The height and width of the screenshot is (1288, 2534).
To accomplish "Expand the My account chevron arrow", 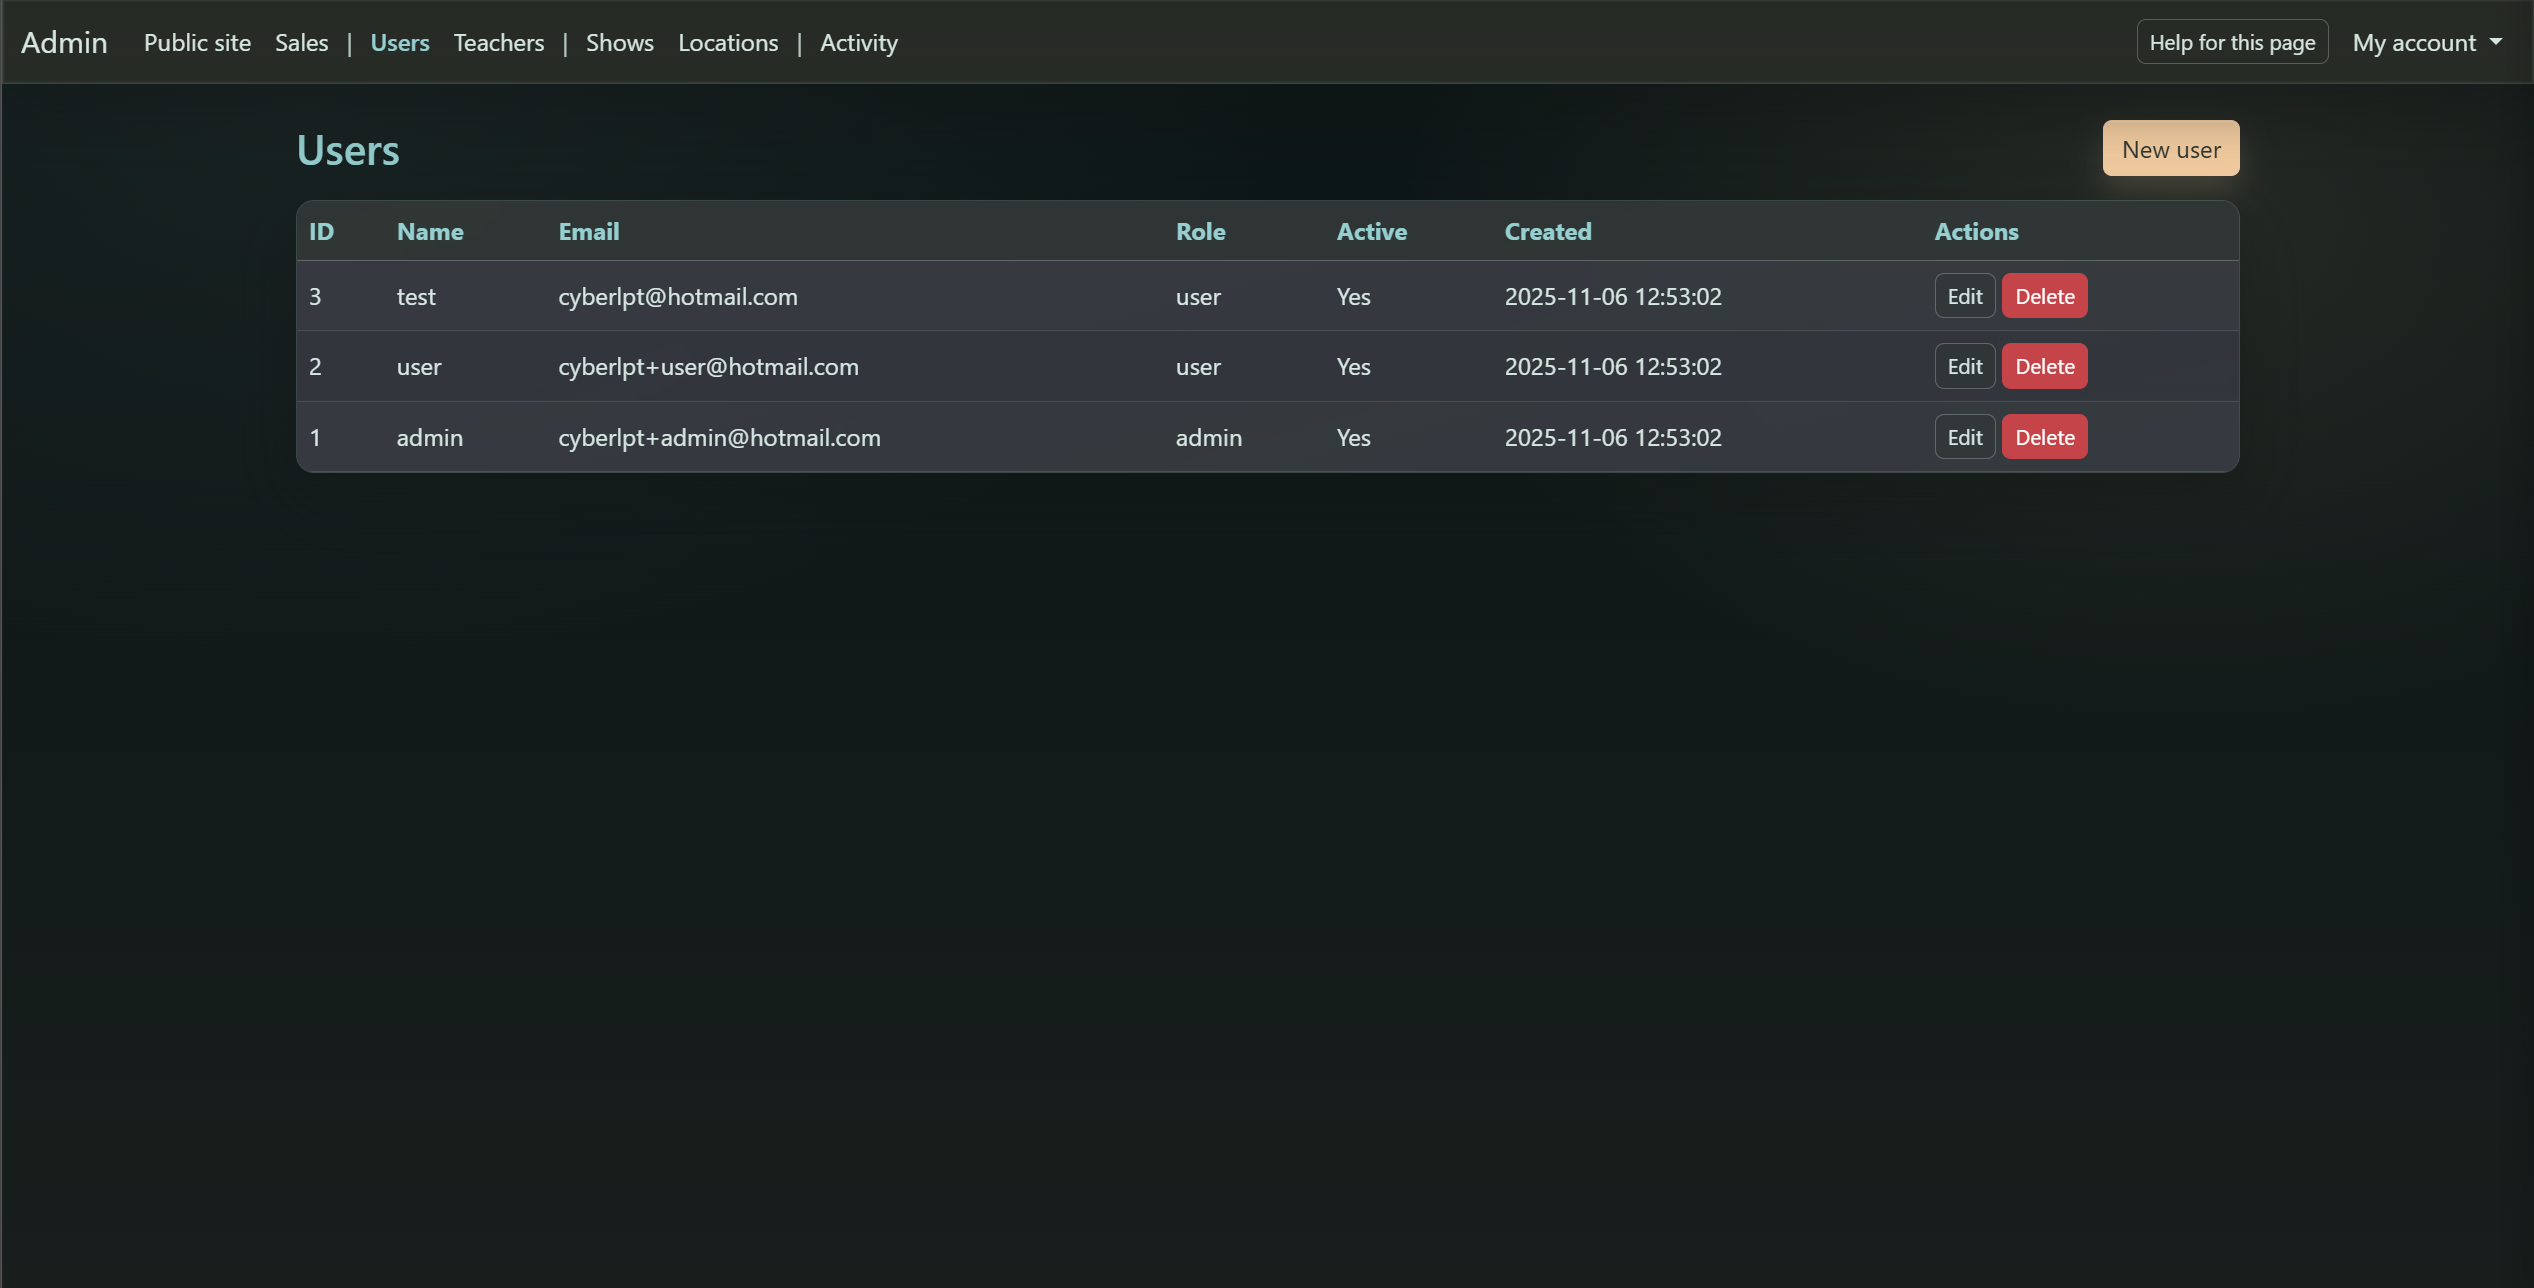I will point(2495,42).
